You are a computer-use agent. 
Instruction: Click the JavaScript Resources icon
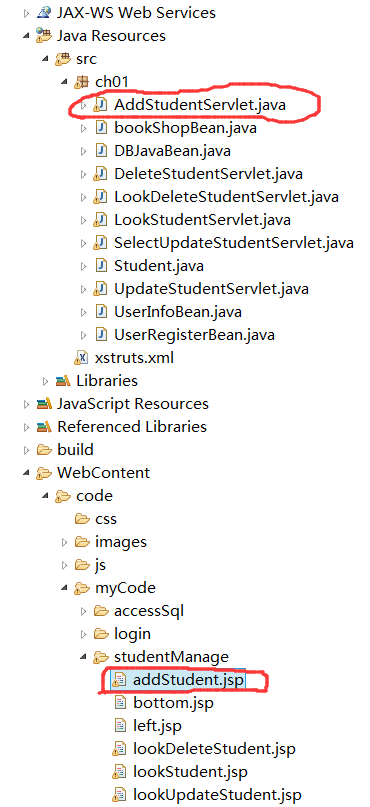44,404
